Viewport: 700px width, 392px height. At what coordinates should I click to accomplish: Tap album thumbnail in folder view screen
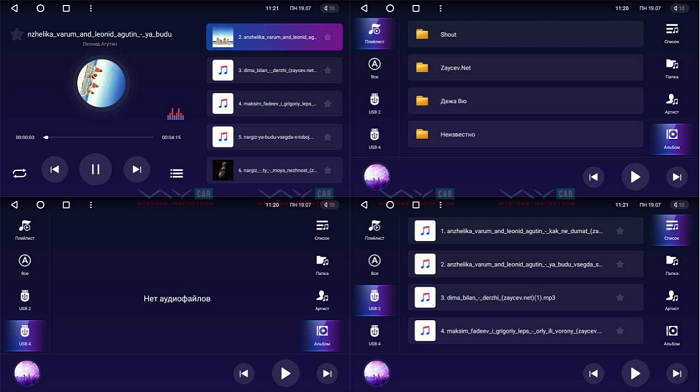click(376, 176)
